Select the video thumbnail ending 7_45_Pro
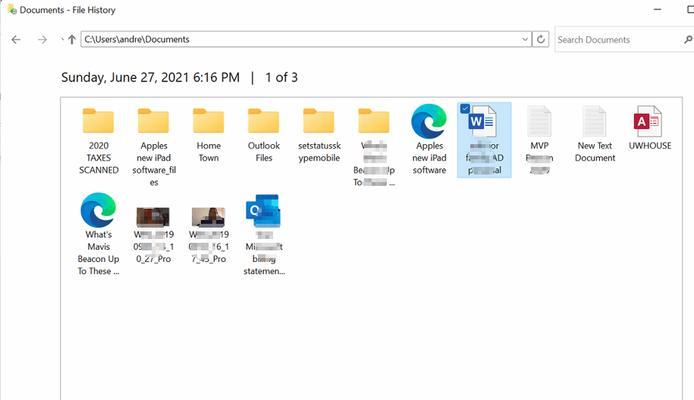Viewport: 694px width, 400px height. tap(208, 235)
